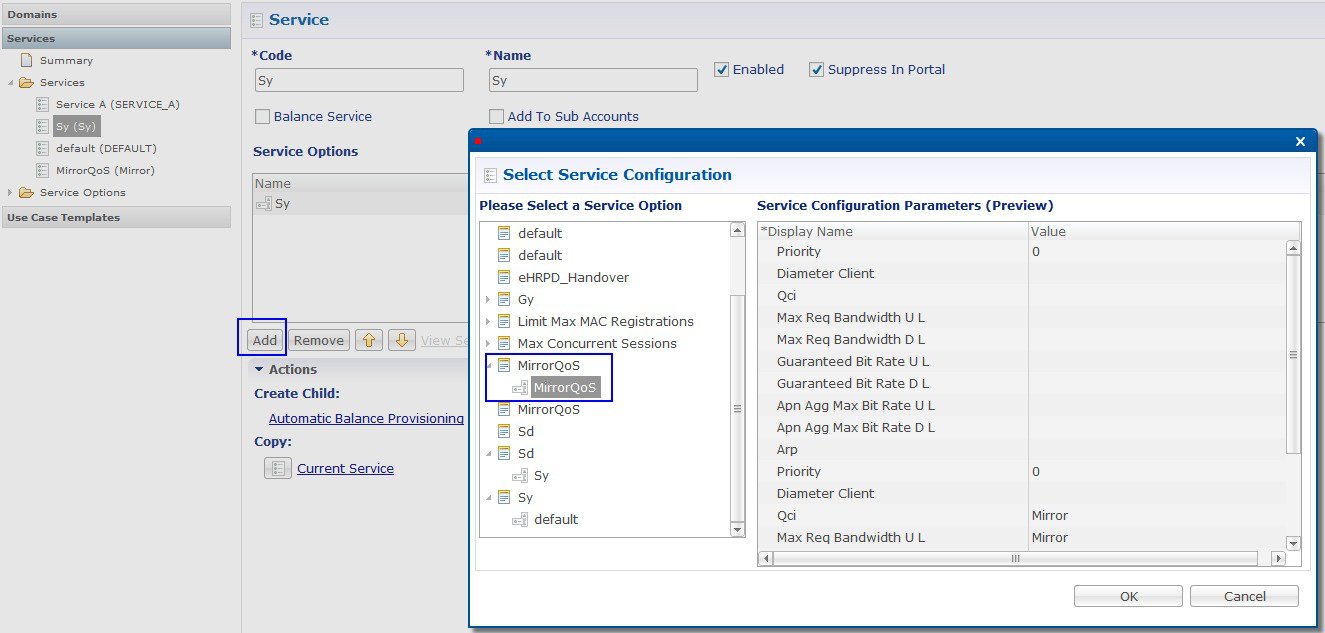Open the Domains panel
The image size is (1325, 633).
click(116, 14)
